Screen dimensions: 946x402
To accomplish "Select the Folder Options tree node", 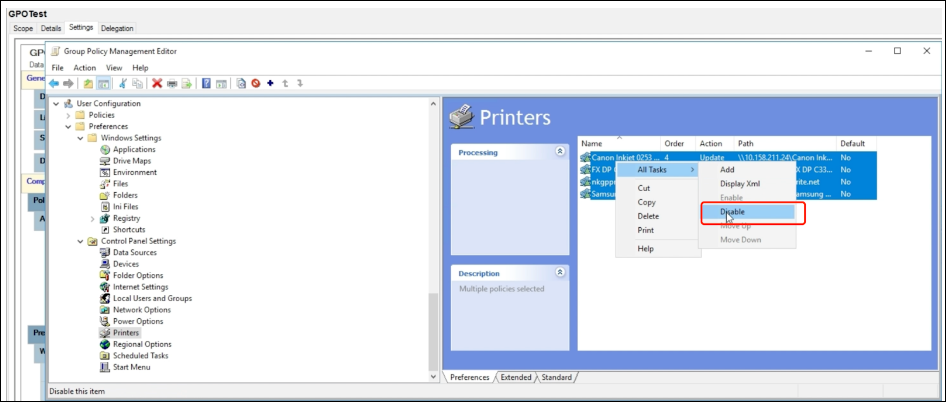I will (x=138, y=275).
